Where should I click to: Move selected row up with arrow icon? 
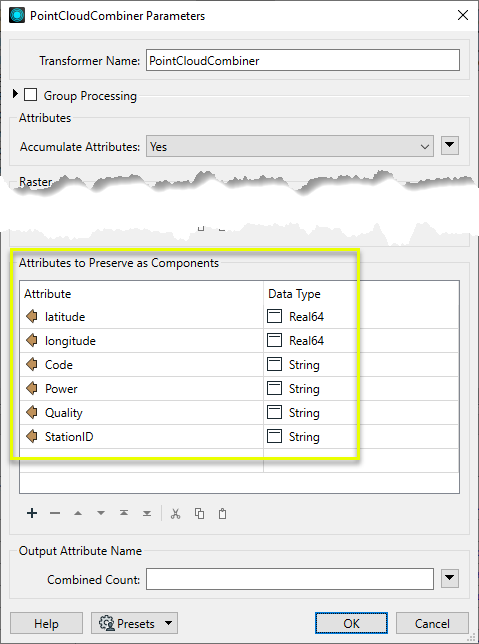pyautogui.click(x=78, y=513)
